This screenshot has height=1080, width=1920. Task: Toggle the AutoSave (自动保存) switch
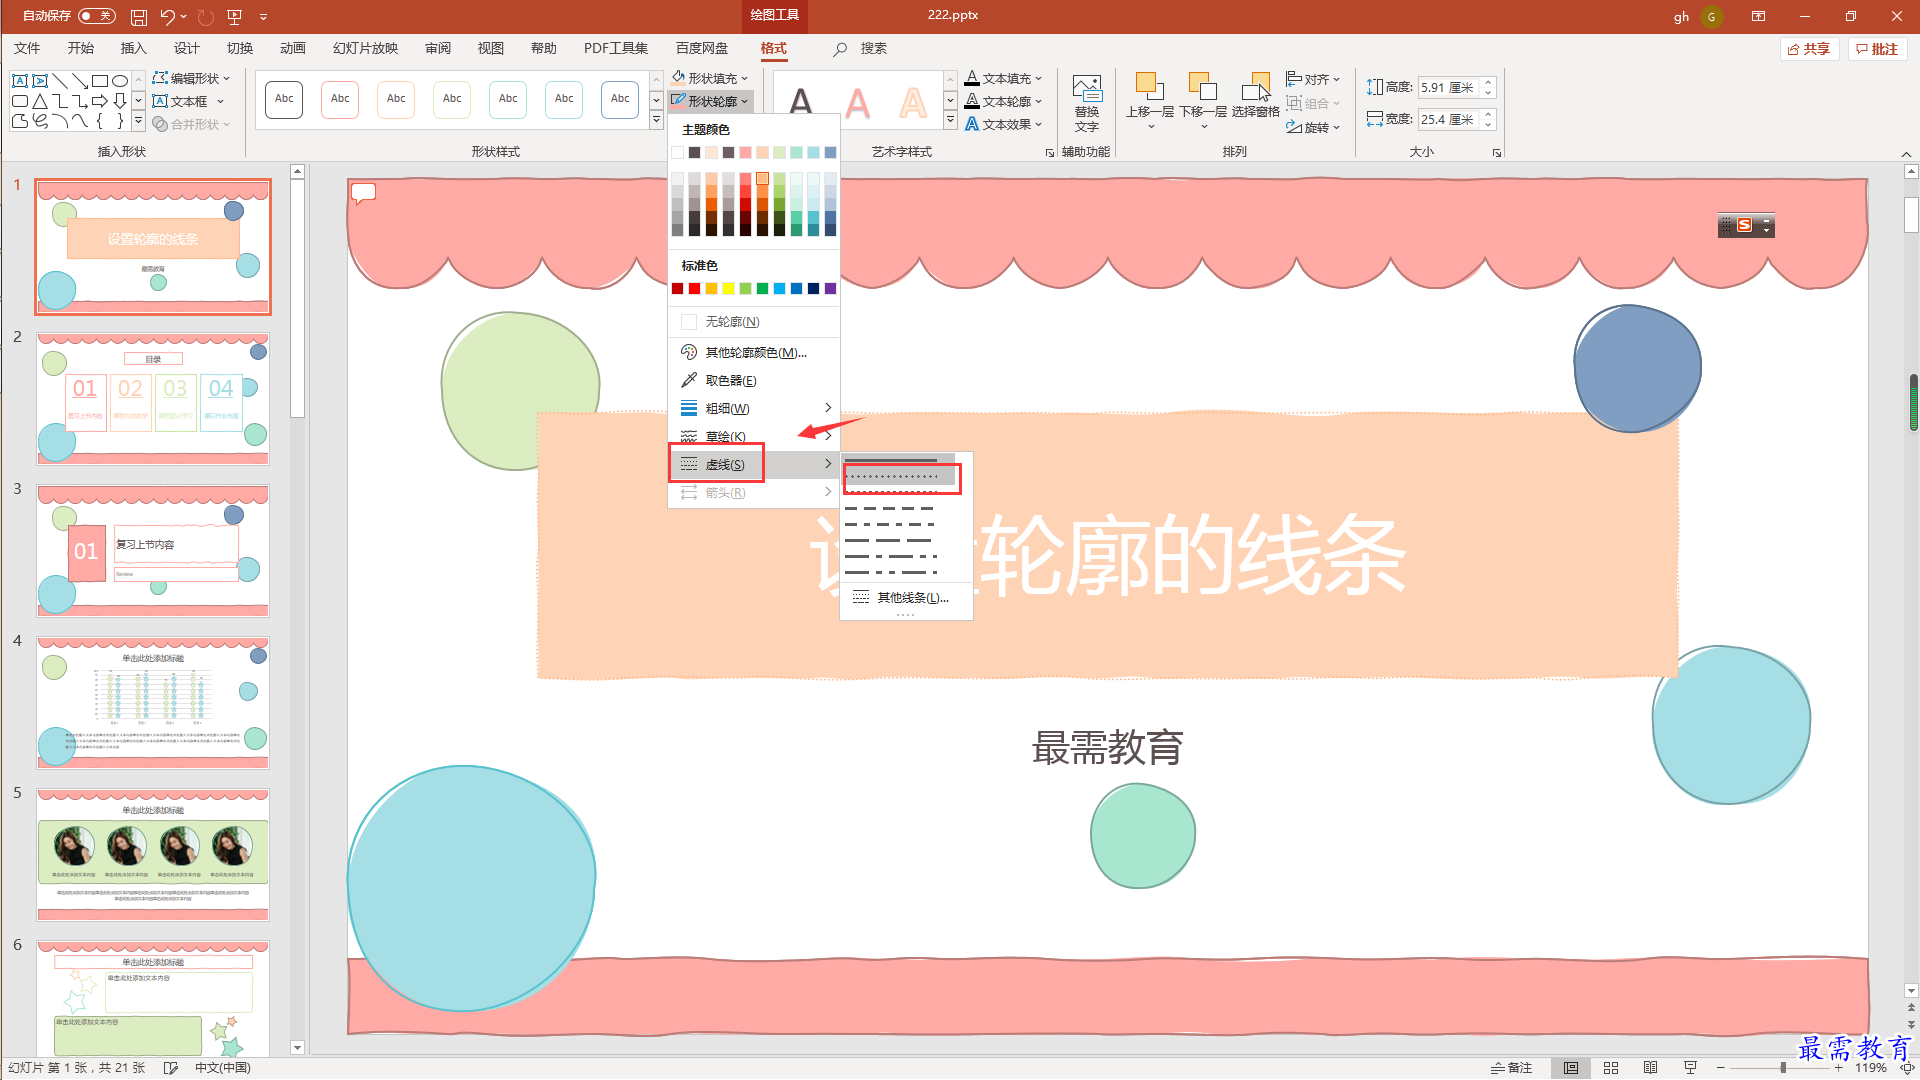tap(96, 16)
